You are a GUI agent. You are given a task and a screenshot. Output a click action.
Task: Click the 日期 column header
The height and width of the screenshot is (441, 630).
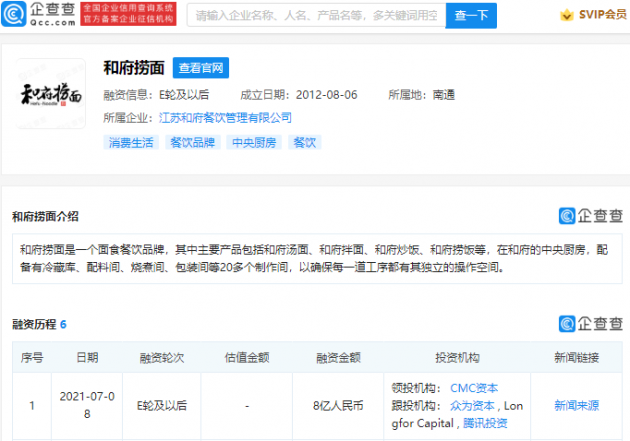pyautogui.click(x=87, y=357)
